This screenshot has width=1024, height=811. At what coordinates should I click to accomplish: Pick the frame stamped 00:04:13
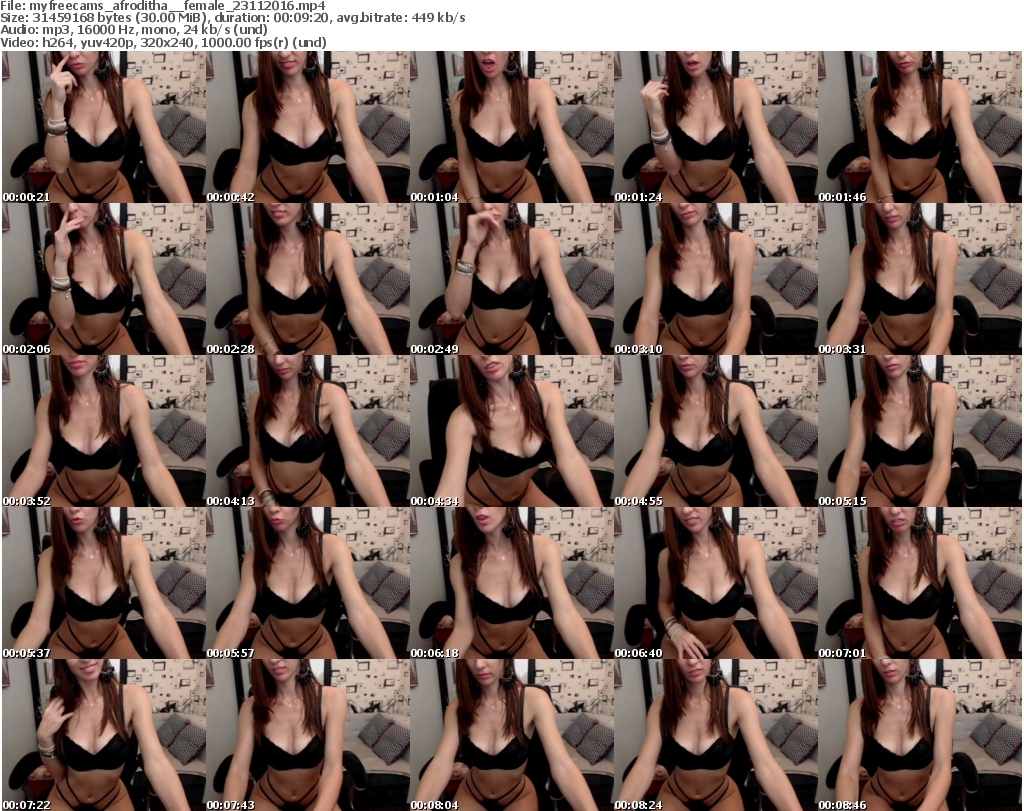tap(308, 431)
